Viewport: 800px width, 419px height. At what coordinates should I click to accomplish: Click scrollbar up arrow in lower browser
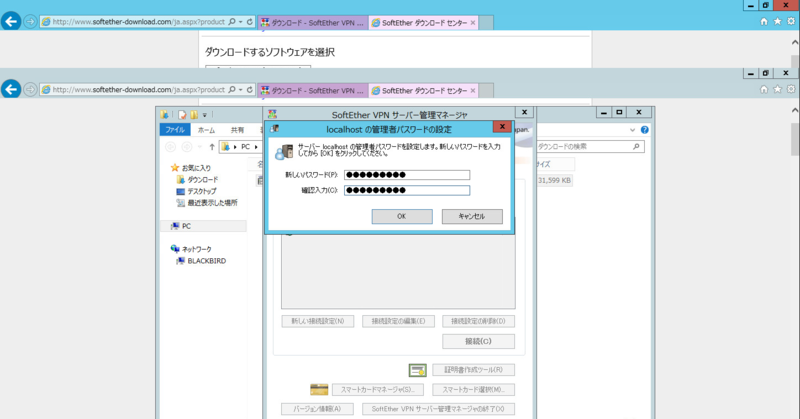pyautogui.click(x=795, y=110)
